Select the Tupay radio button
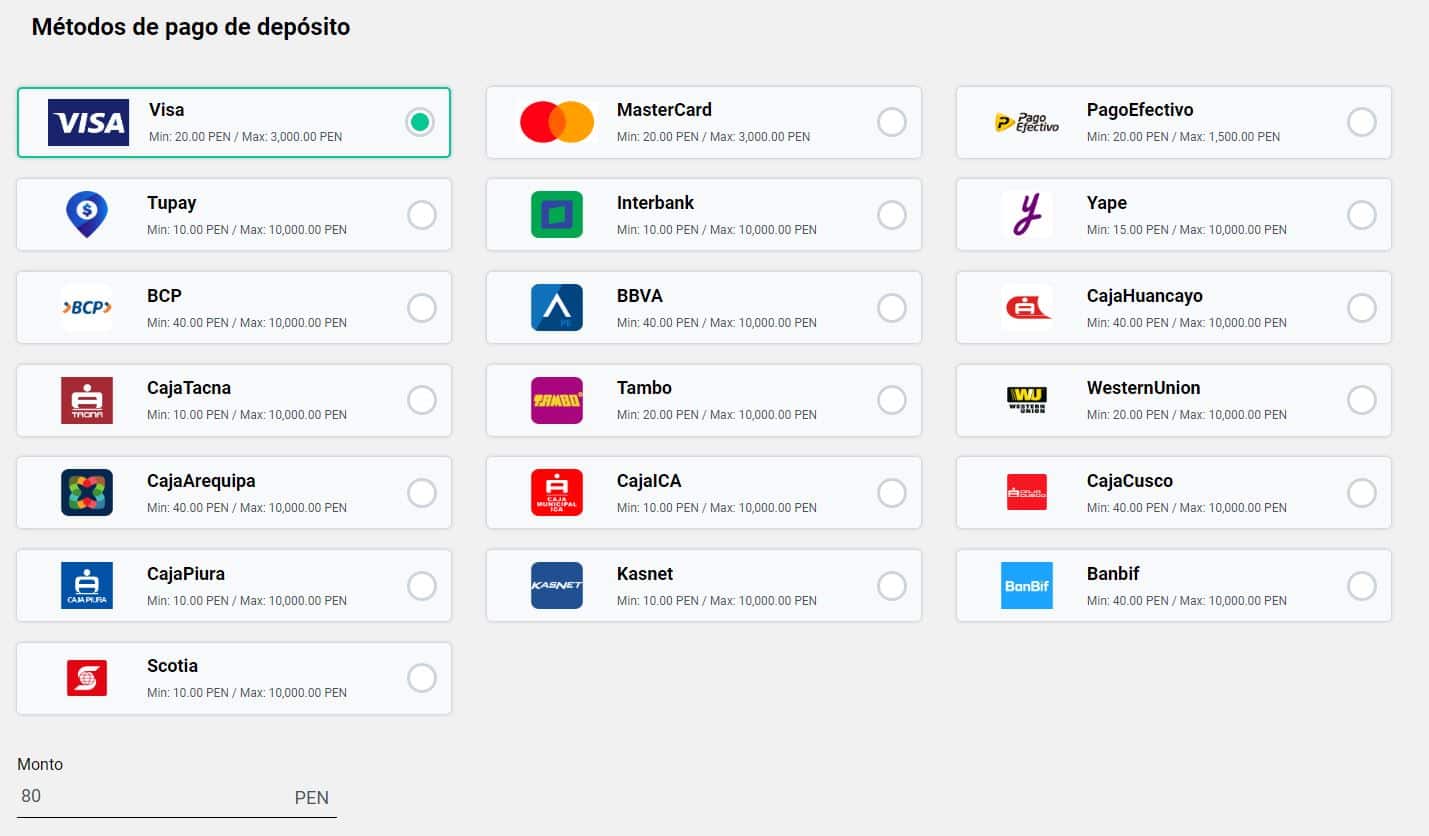Screen dimensions: 1429x836 [x=422, y=215]
